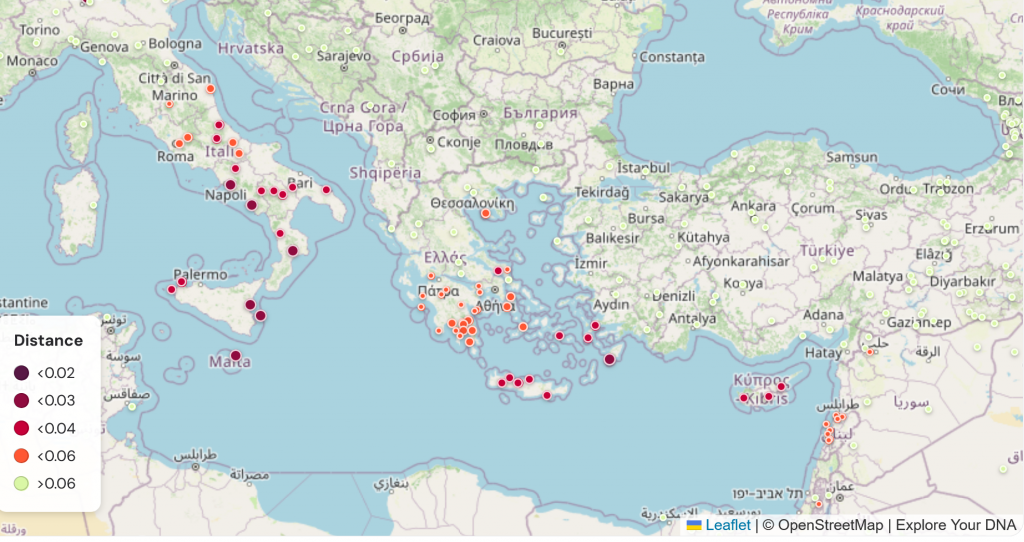The width and height of the screenshot is (1024, 542).
Task: Click the <0.03 legend color swatch
Action: pos(22,400)
